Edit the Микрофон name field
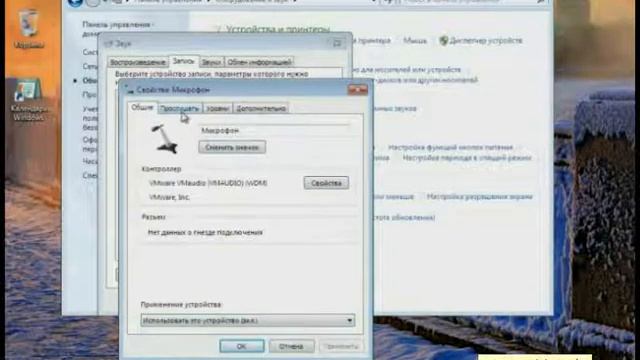This screenshot has height=360, width=640. click(x=274, y=131)
